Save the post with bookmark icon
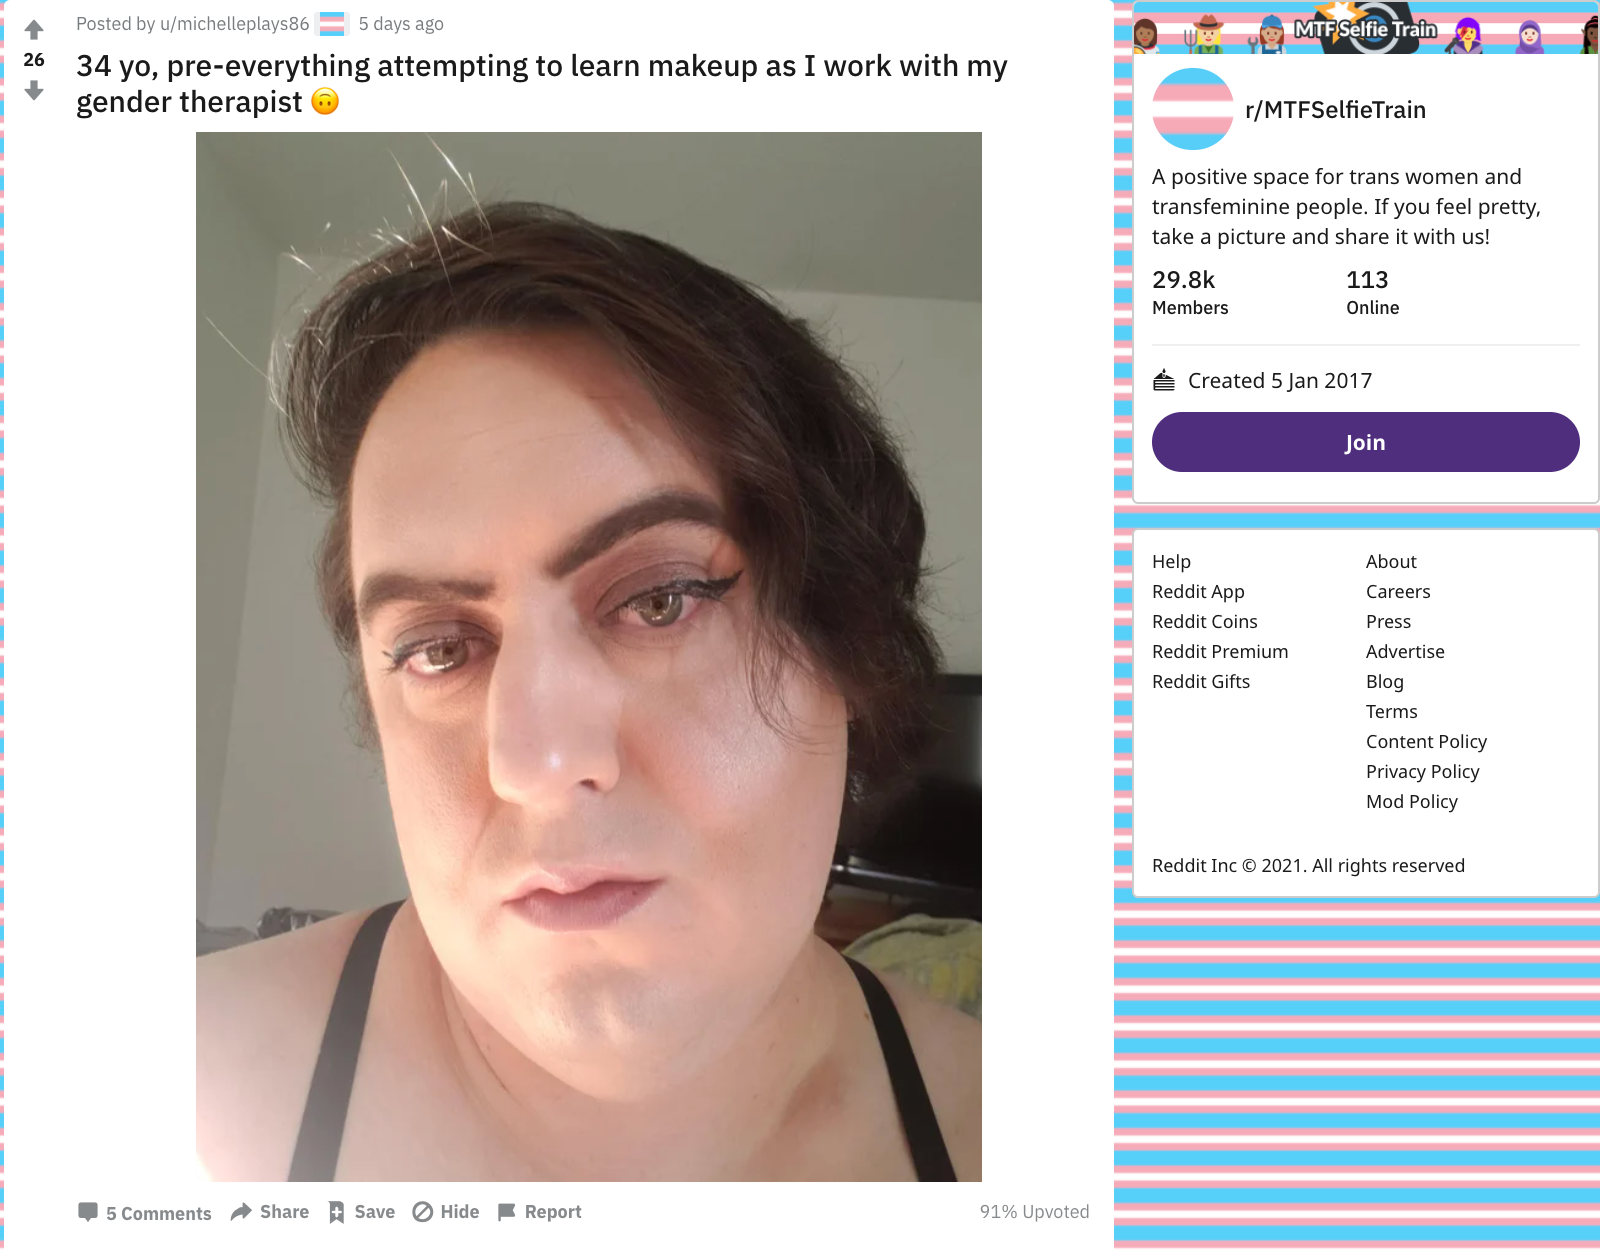 [x=362, y=1212]
